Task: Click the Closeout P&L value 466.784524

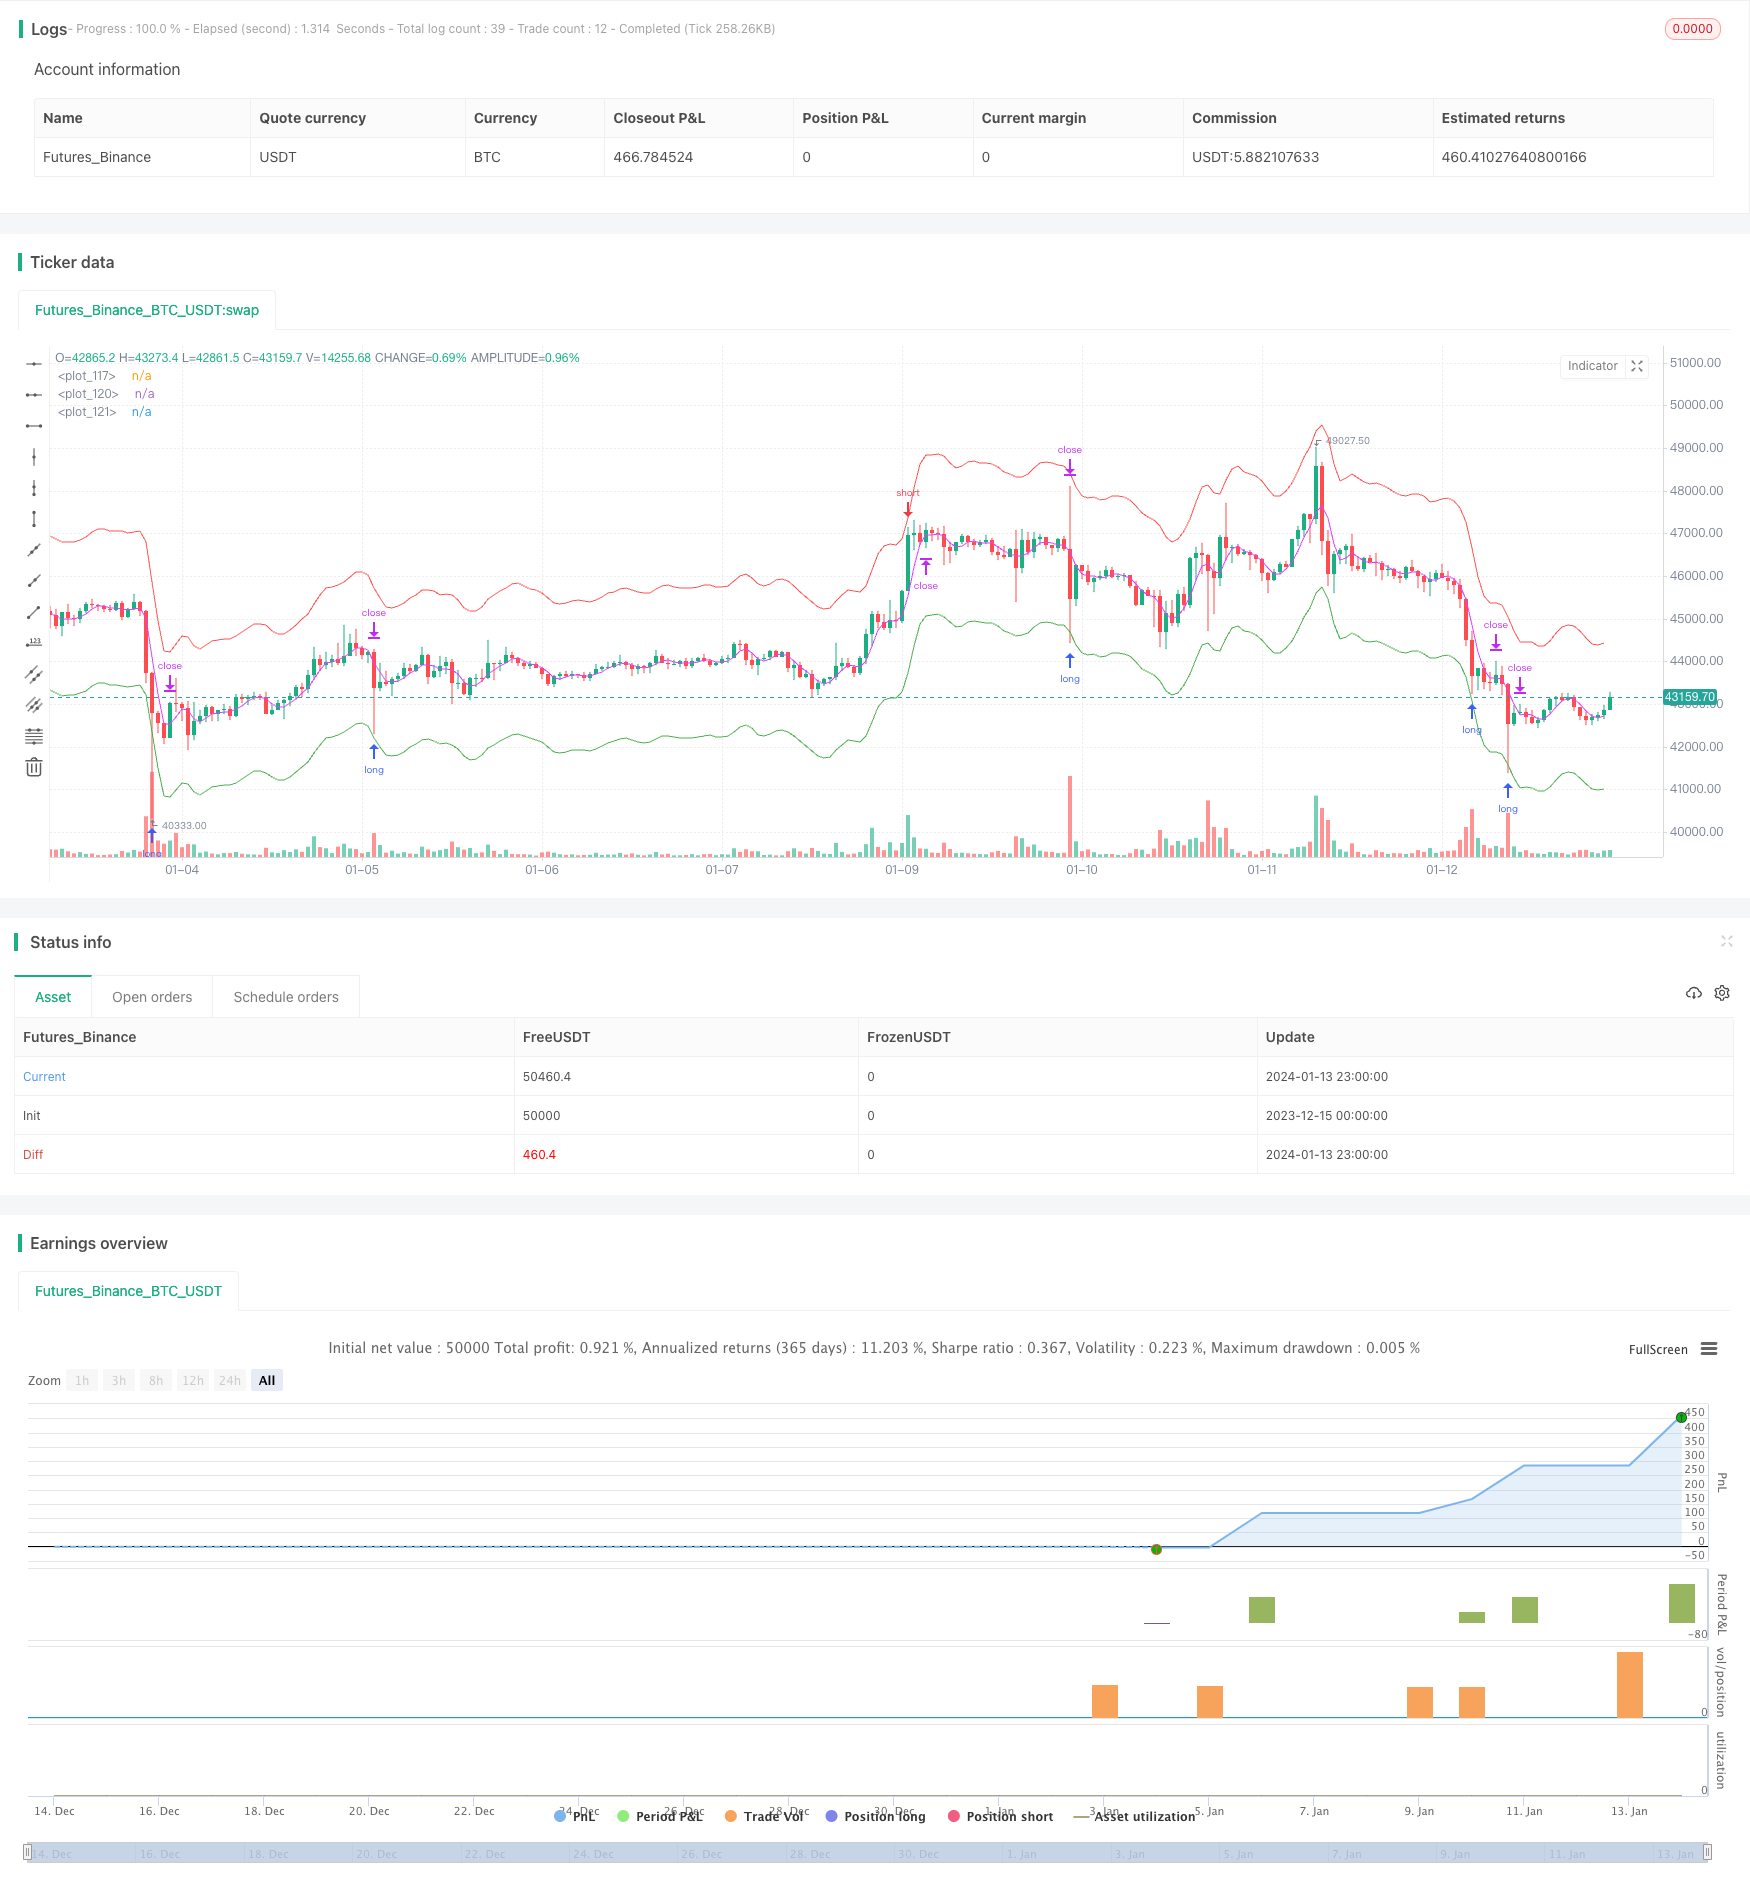Action: tap(653, 157)
